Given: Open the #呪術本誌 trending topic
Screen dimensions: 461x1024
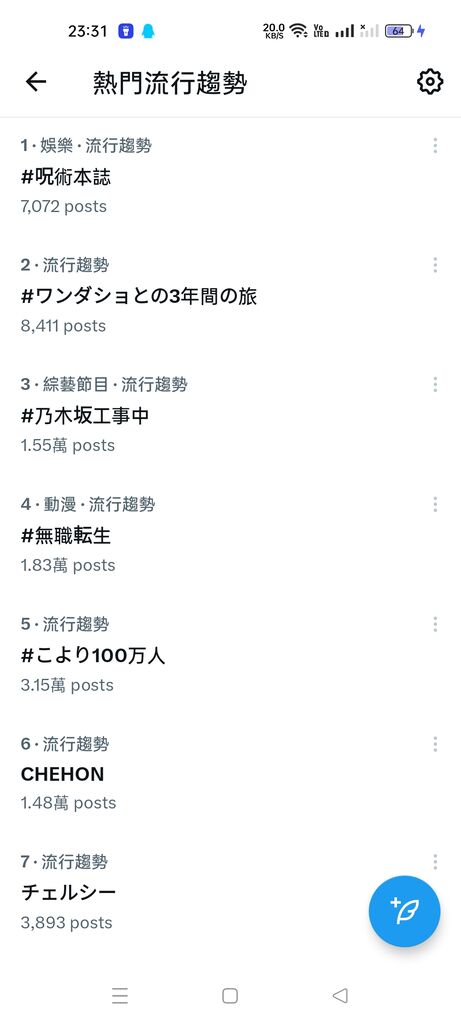Looking at the screenshot, I should 230,176.
